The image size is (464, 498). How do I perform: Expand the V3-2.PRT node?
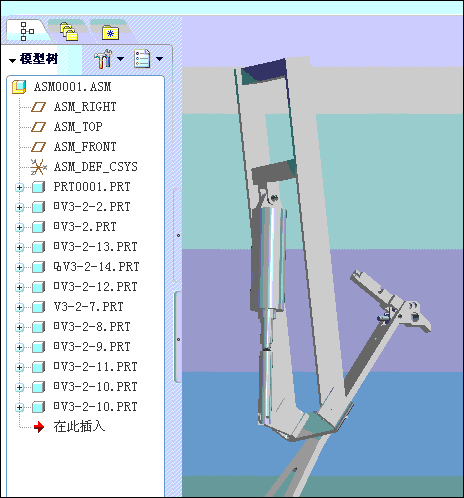(x=19, y=228)
